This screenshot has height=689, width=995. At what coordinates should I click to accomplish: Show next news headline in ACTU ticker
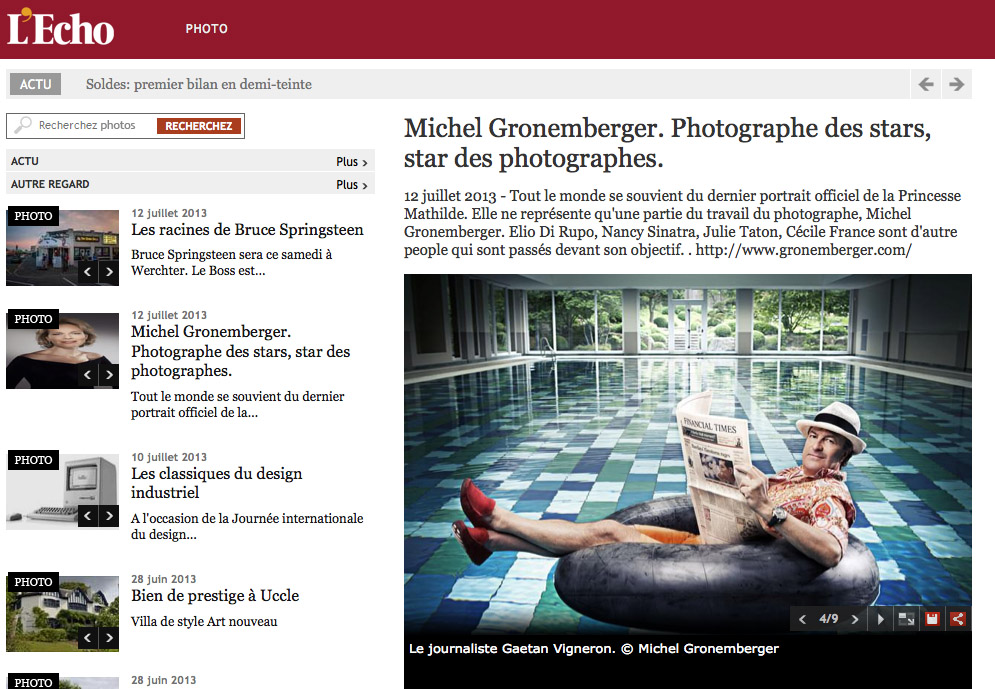[x=956, y=84]
